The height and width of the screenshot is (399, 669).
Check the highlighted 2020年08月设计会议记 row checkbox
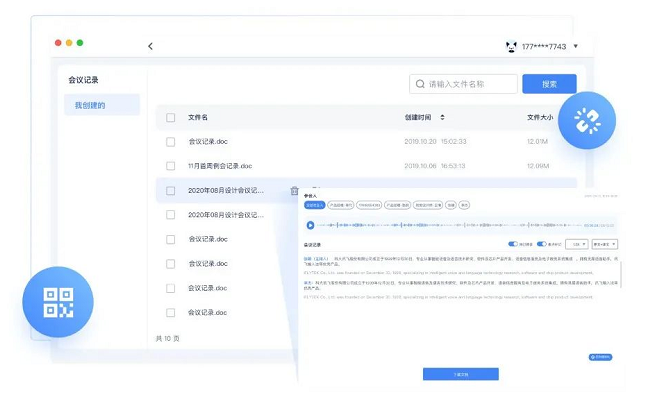pyautogui.click(x=171, y=191)
